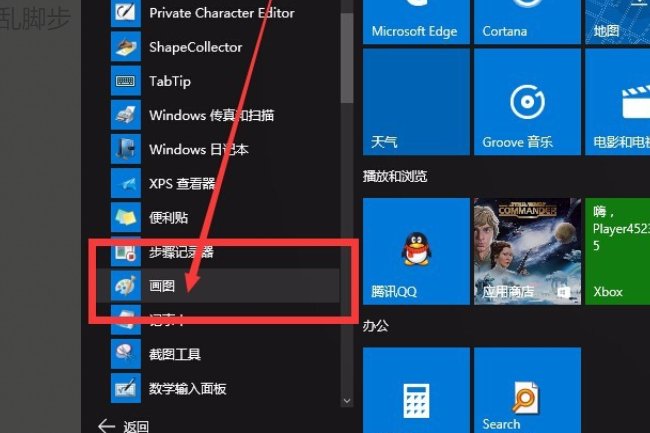Open Private Character Editor app icon
Screen dimensions: 650x433
(x=126, y=13)
